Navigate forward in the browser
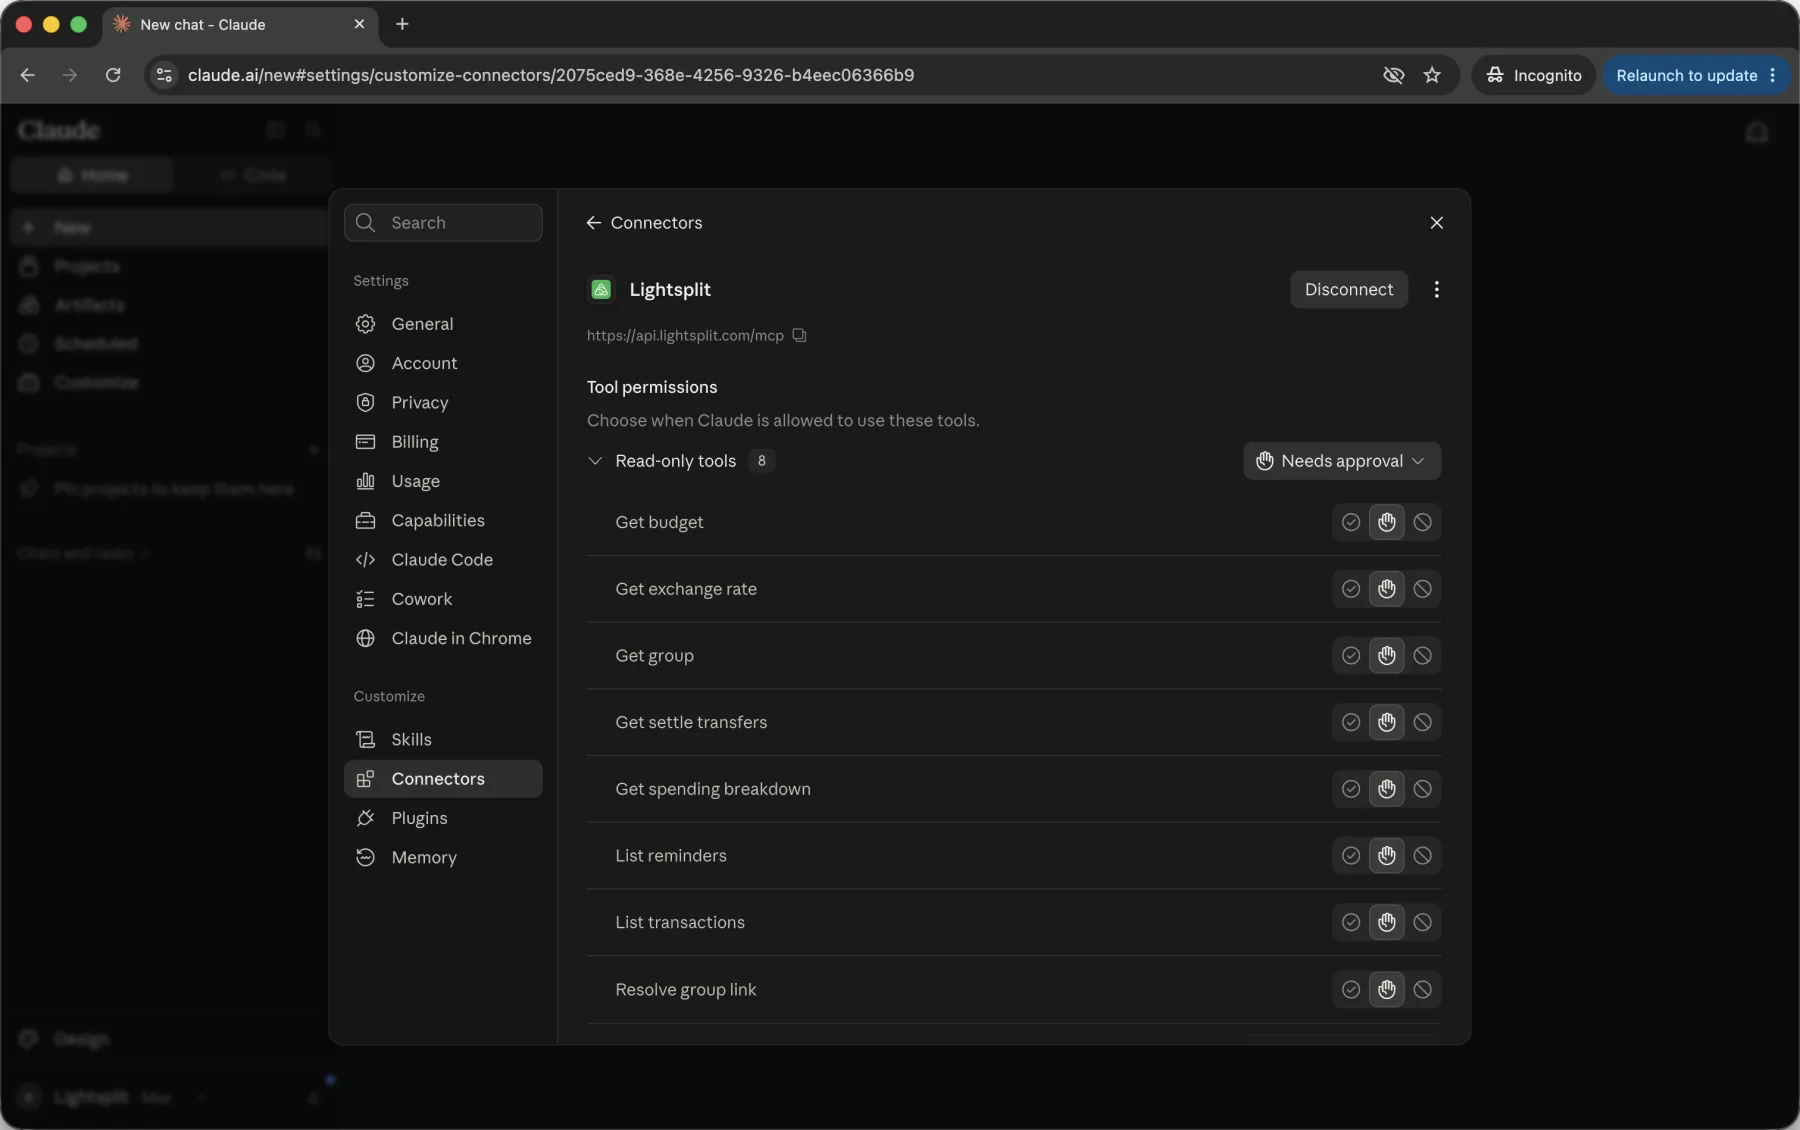1800x1130 pixels. pyautogui.click(x=70, y=75)
